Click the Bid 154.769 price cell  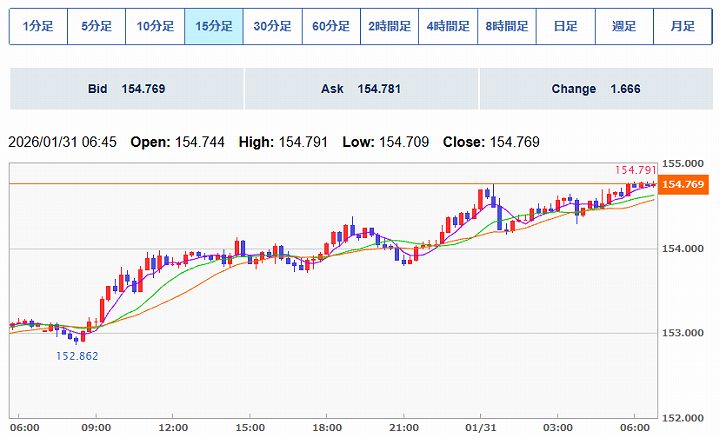(126, 89)
